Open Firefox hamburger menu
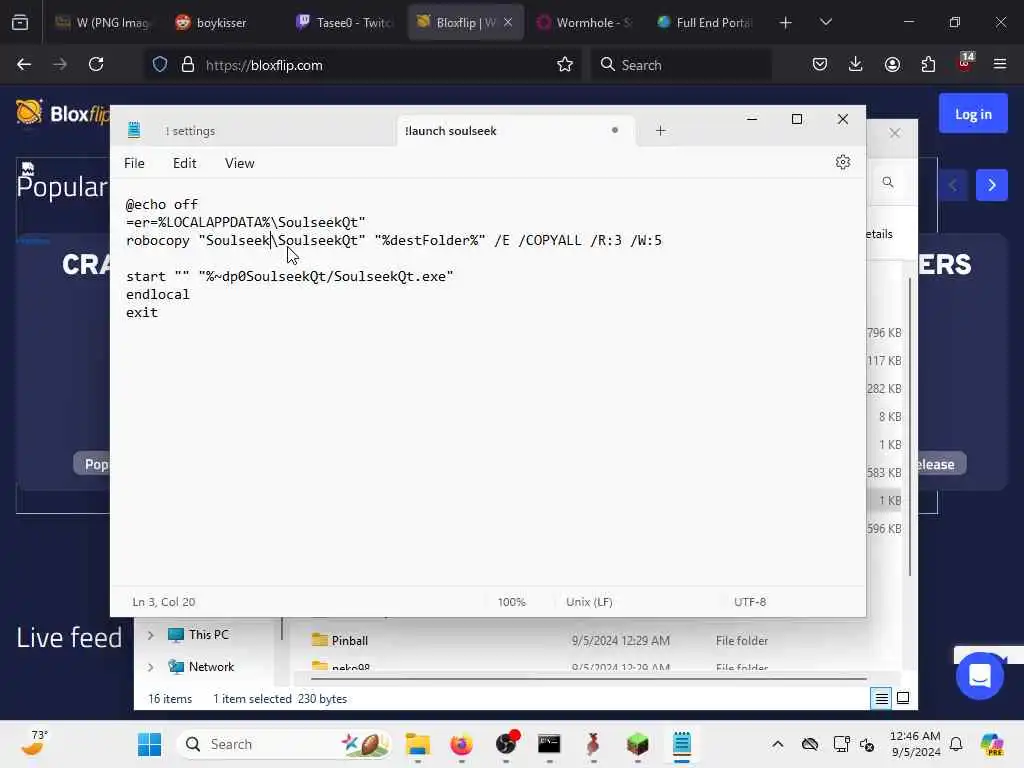This screenshot has width=1024, height=768. pyautogui.click(x=1000, y=65)
